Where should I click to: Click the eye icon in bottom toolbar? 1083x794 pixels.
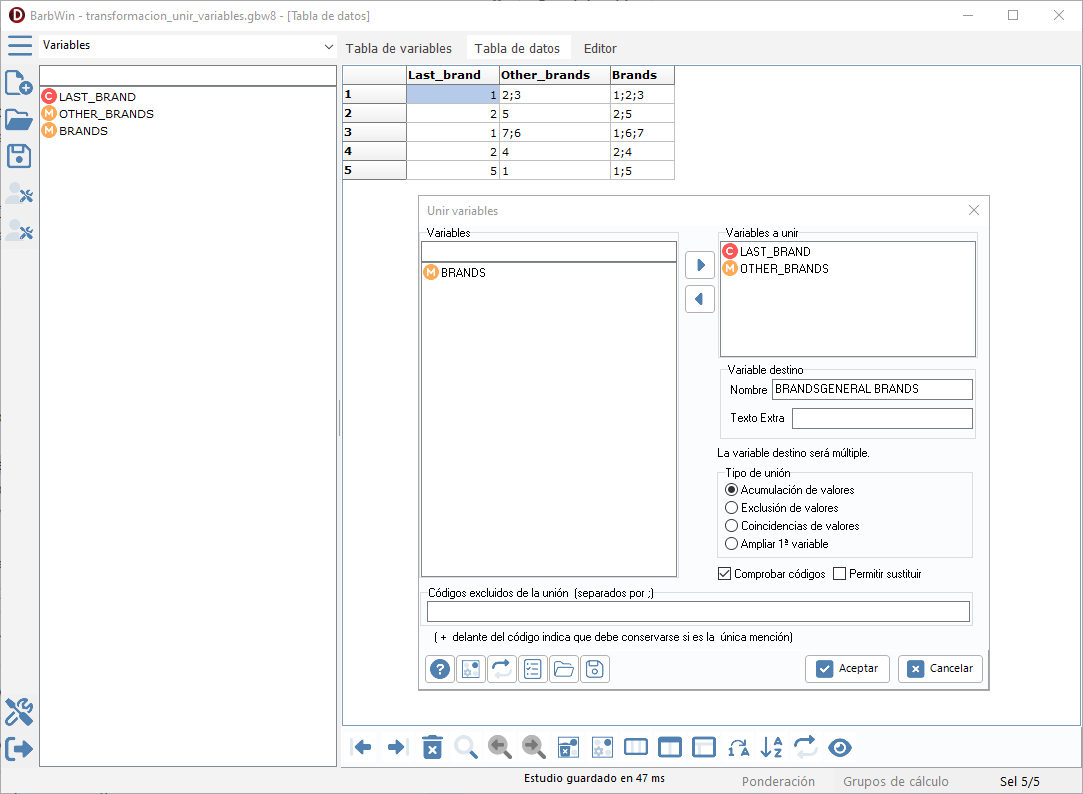[x=839, y=747]
